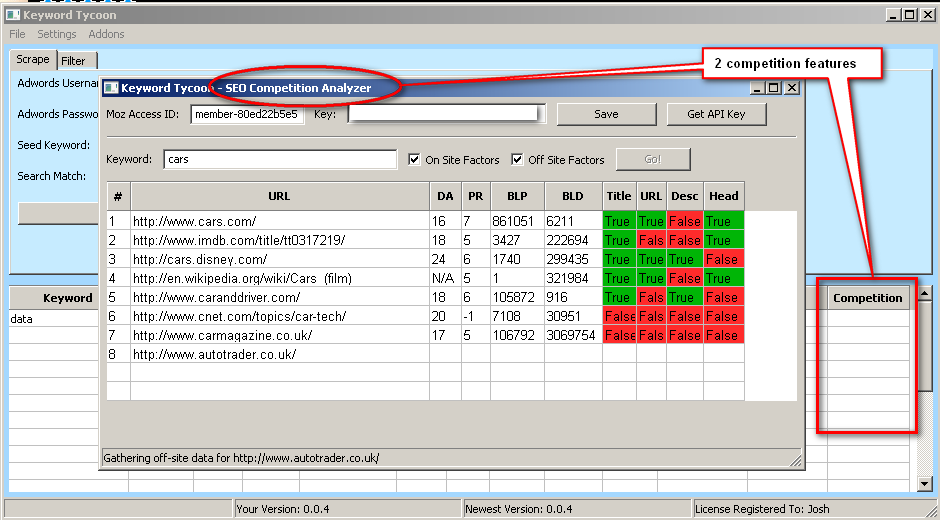The image size is (940, 520).
Task: Click the Competition column header in main window
Action: coord(867,298)
